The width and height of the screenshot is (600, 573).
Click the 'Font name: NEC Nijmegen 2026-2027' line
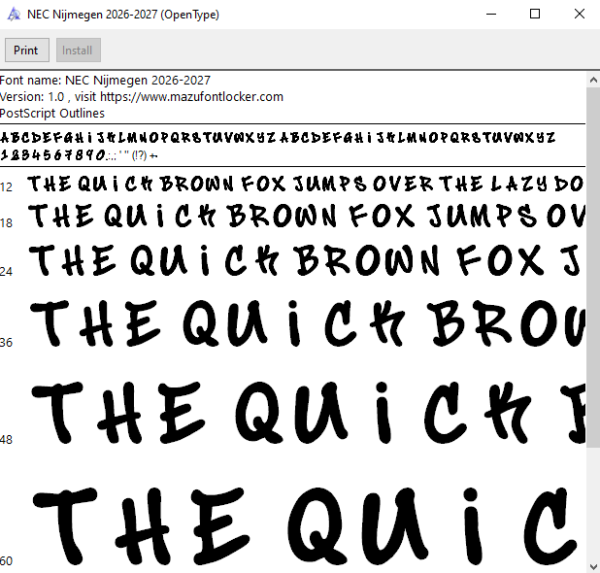(x=105, y=80)
